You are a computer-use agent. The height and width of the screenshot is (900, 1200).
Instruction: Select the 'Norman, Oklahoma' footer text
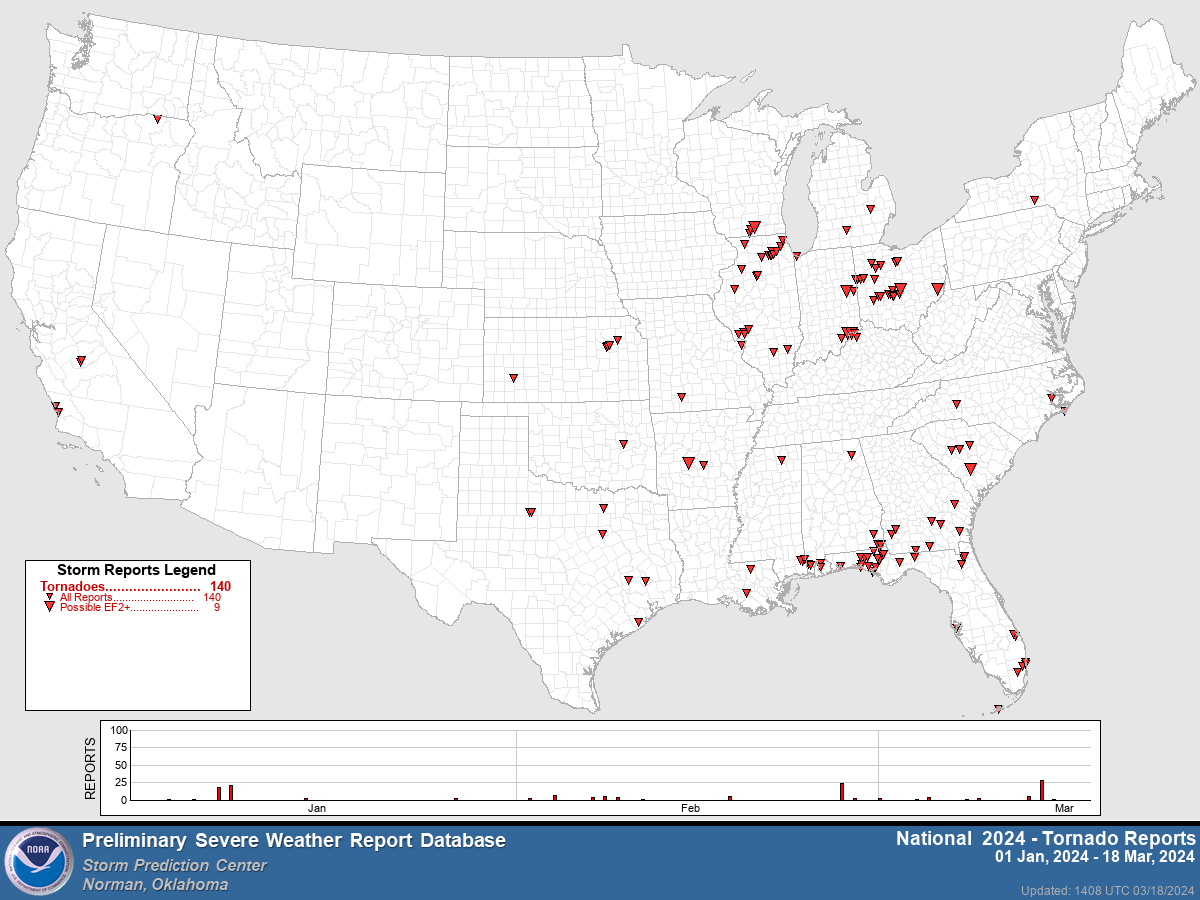point(155,884)
